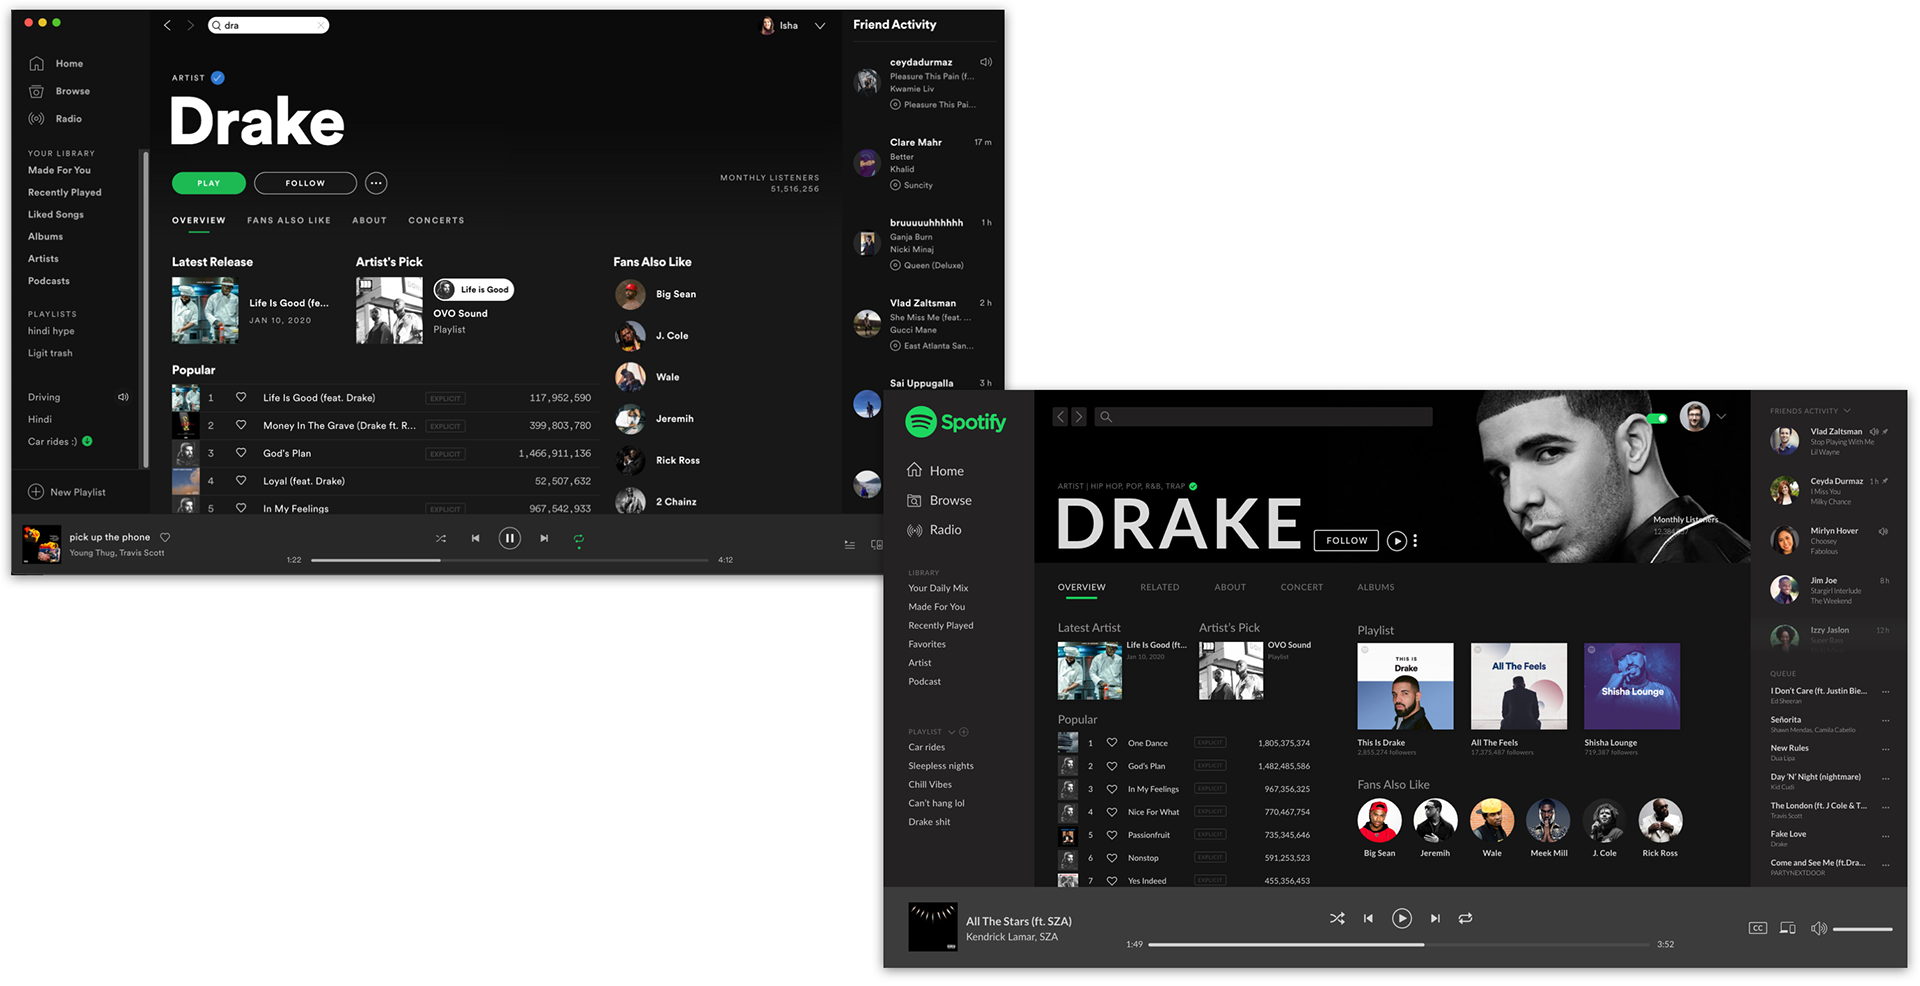Pause playback of pick up the phone

tap(510, 538)
